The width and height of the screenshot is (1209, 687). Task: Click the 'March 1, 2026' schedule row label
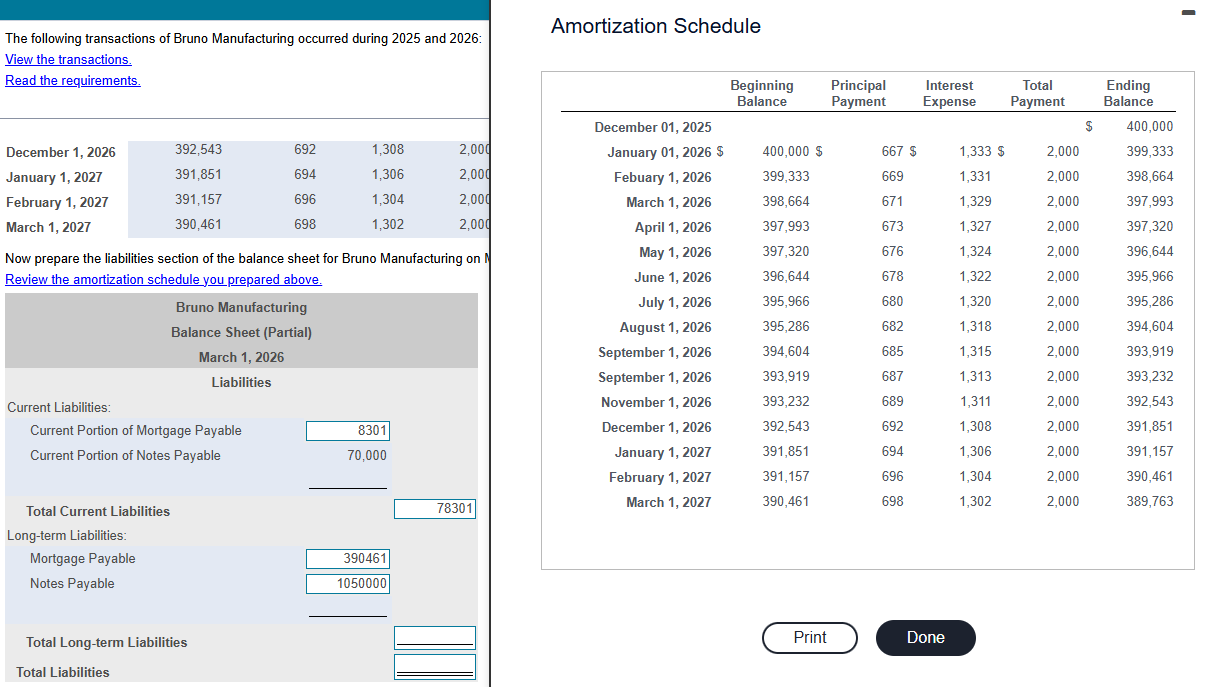click(669, 202)
